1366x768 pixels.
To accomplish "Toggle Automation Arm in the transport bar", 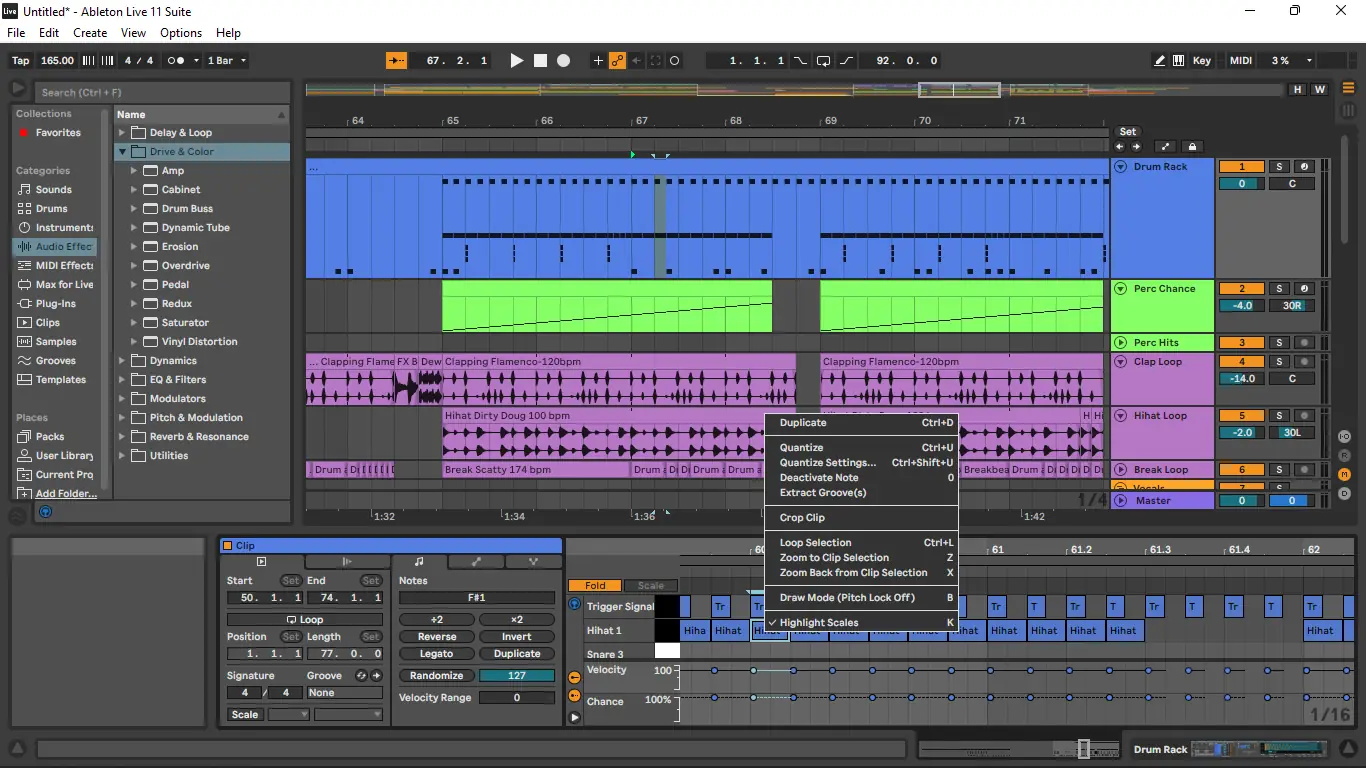I will coord(617,61).
